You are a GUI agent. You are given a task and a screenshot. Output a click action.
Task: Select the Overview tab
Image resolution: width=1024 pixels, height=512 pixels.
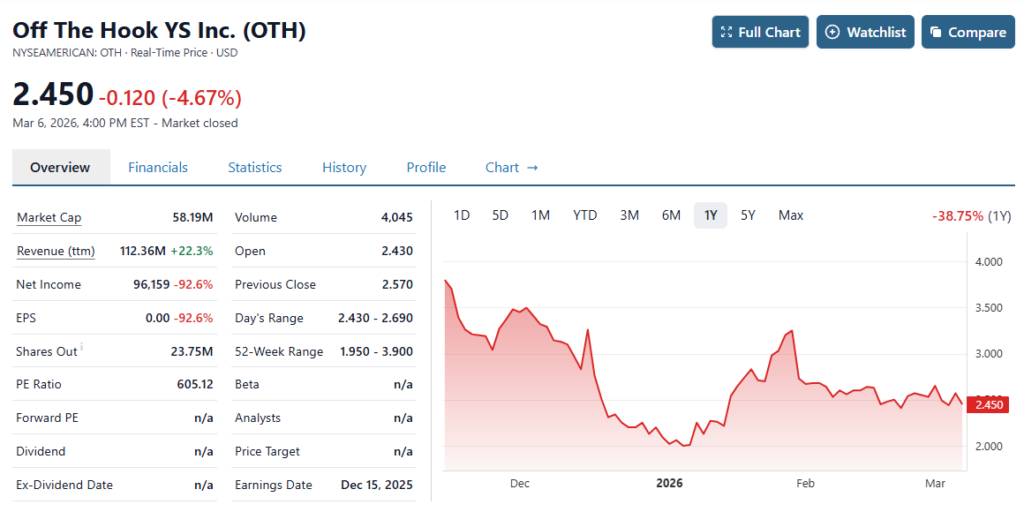coord(60,167)
